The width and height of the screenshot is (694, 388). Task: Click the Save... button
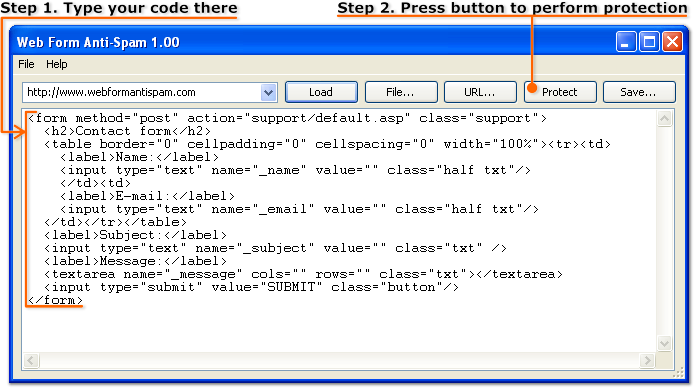[639, 92]
